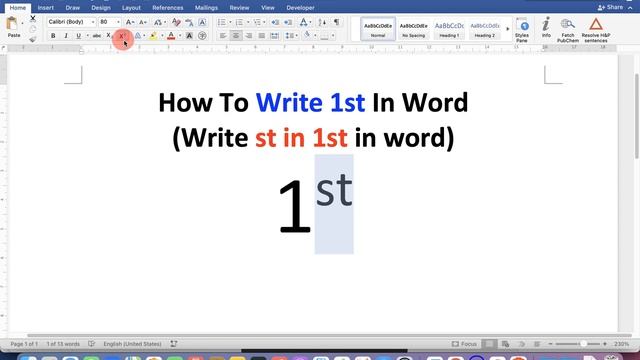This screenshot has width=640, height=360.
Task: Center align the text
Action: pos(236,36)
